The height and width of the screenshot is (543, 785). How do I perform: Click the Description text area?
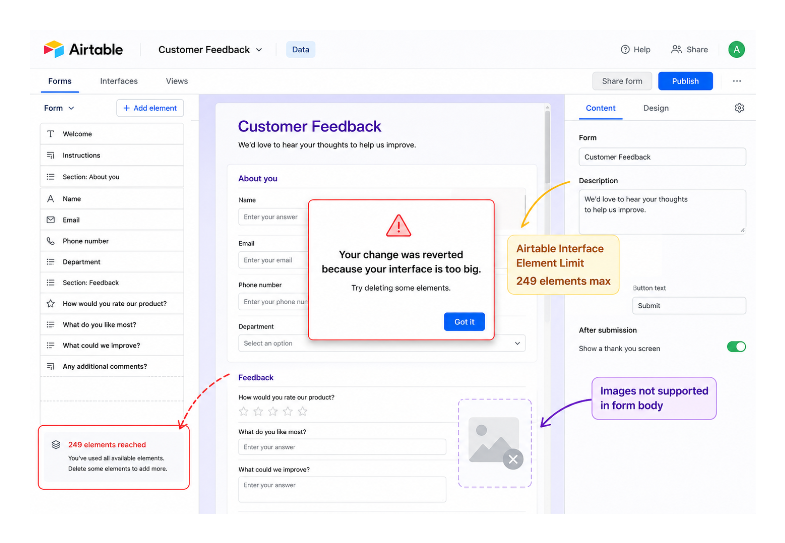click(x=662, y=211)
